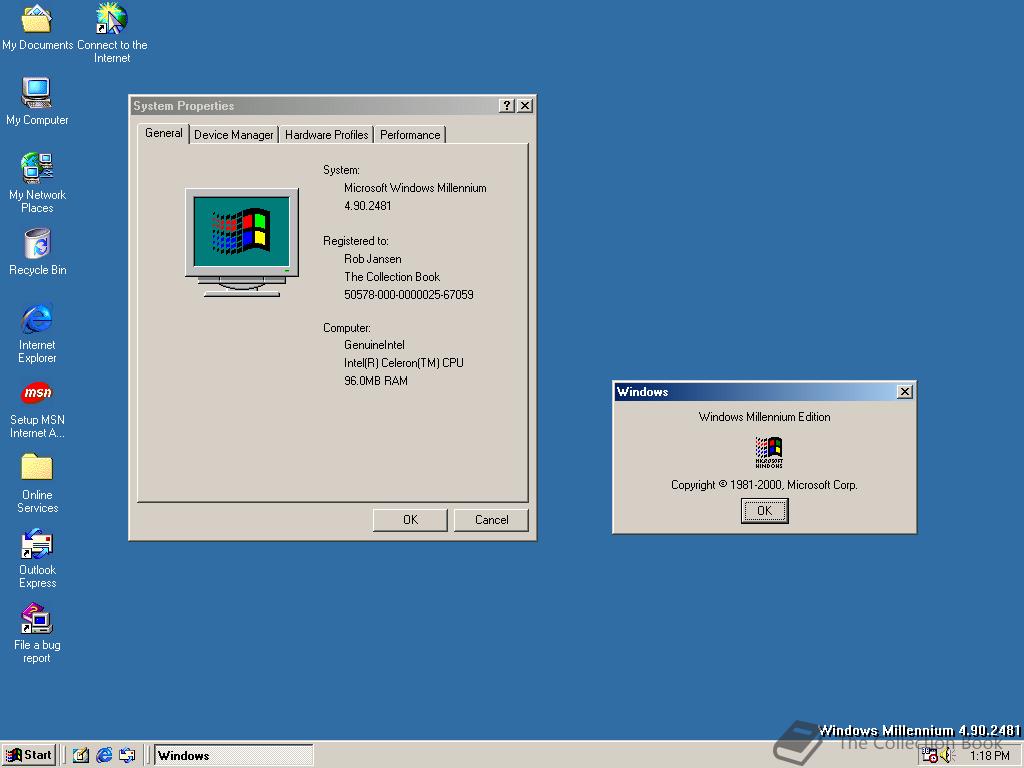This screenshot has height=768, width=1024.
Task: Click The Collection Book registration text
Action: click(x=392, y=277)
